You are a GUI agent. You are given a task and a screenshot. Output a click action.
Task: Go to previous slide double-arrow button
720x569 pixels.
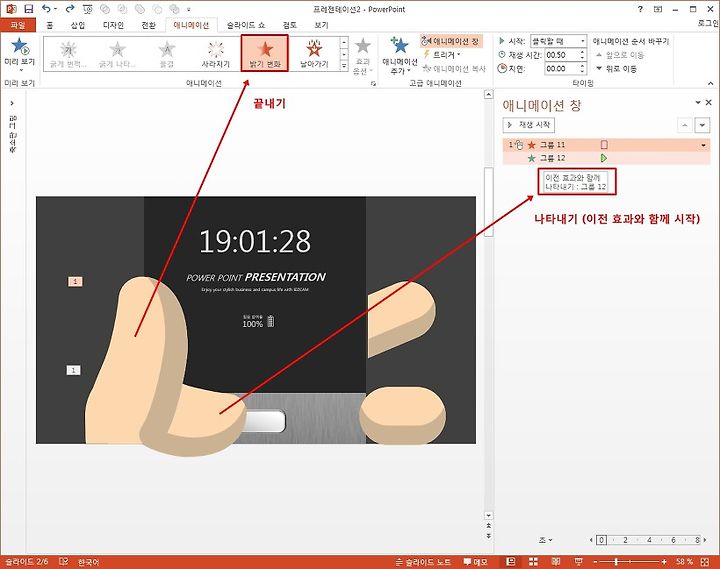[489, 525]
